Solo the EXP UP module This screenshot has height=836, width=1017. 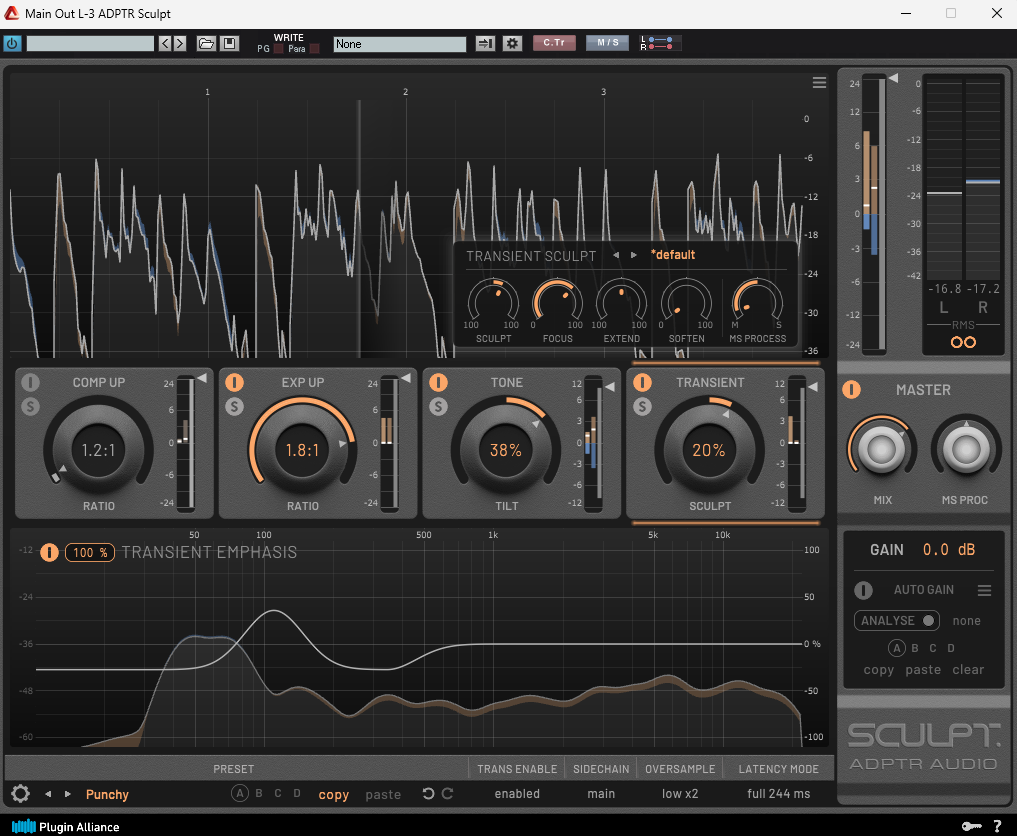(234, 407)
